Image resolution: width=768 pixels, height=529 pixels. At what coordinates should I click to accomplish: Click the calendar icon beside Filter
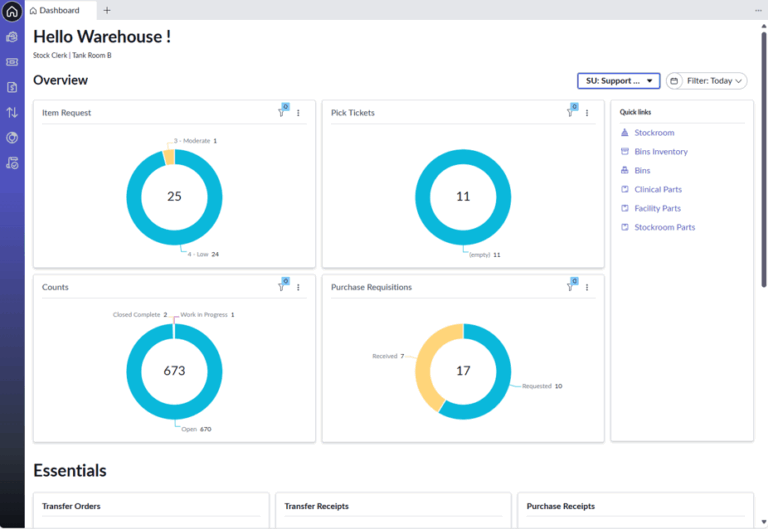[674, 81]
